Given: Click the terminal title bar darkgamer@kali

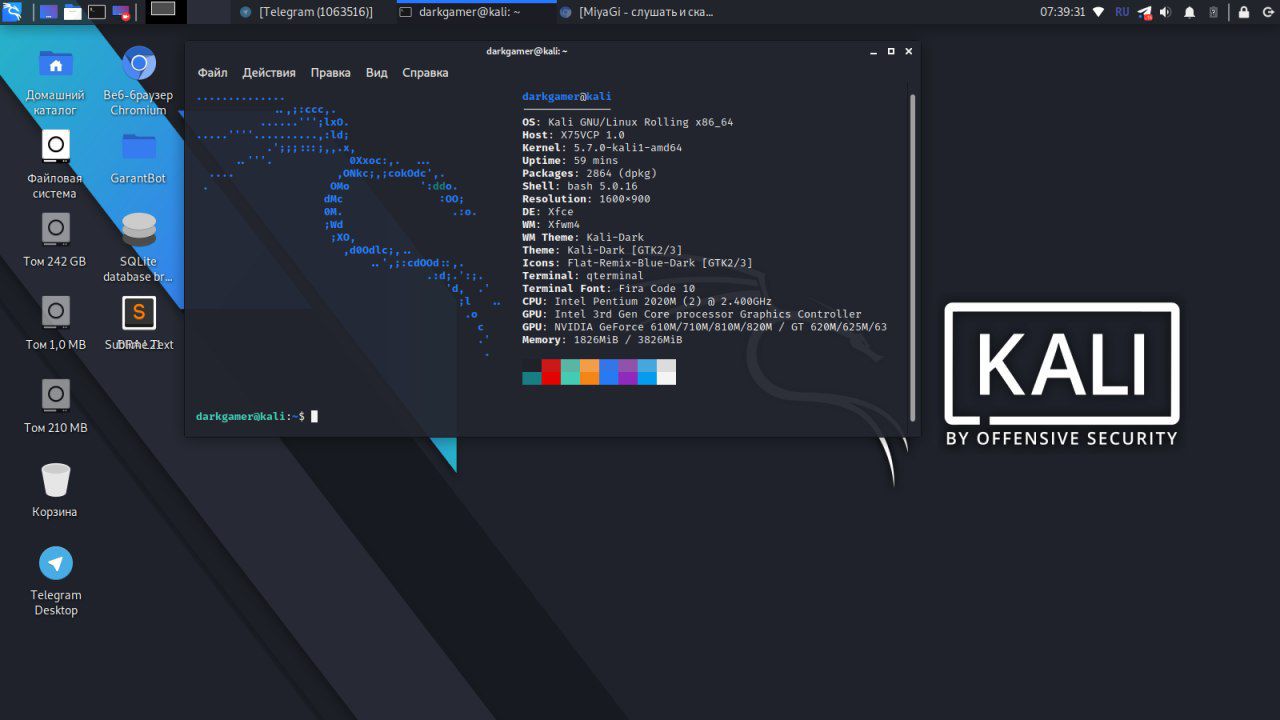Looking at the screenshot, I should point(527,51).
